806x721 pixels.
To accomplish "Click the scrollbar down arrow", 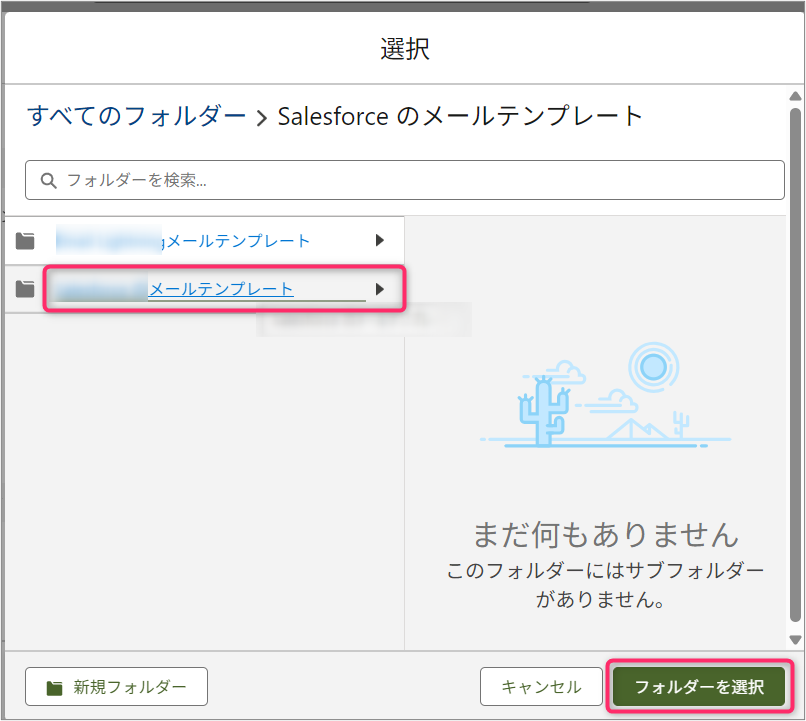I will (795, 639).
